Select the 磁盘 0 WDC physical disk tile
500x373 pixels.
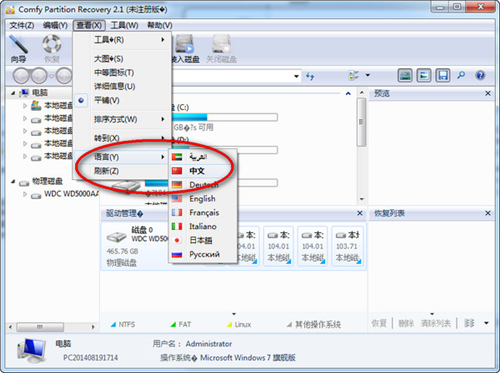click(136, 246)
